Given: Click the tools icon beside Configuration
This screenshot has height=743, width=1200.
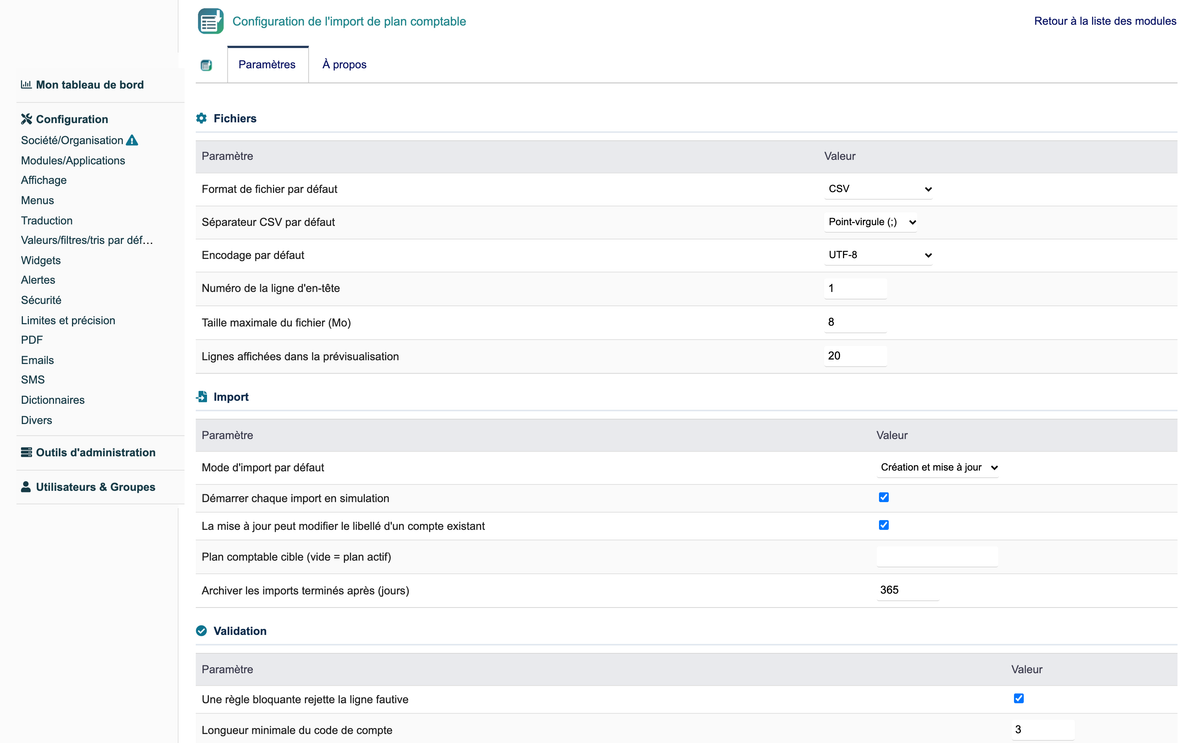Looking at the screenshot, I should 26,119.
